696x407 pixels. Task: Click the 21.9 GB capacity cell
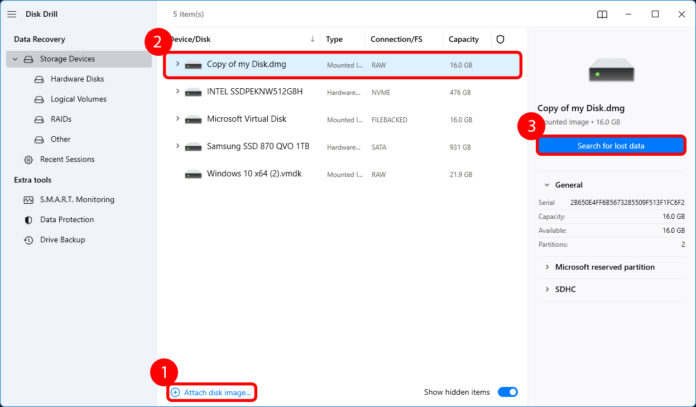(x=461, y=174)
